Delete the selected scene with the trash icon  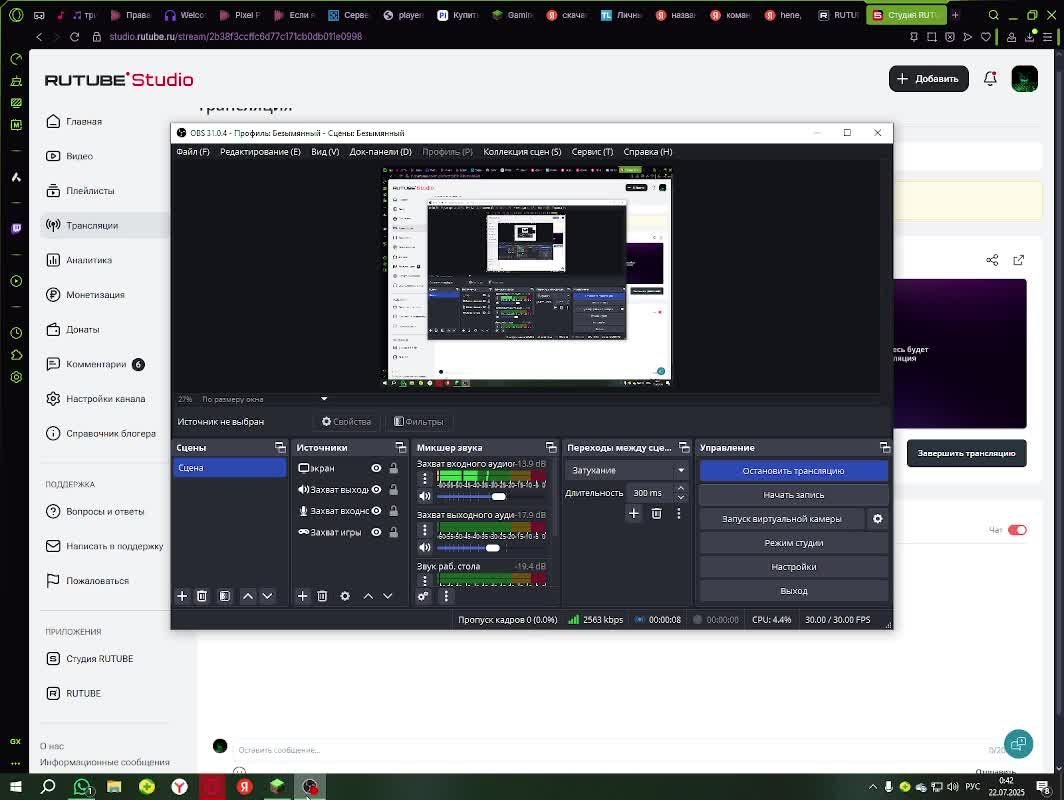click(x=202, y=596)
